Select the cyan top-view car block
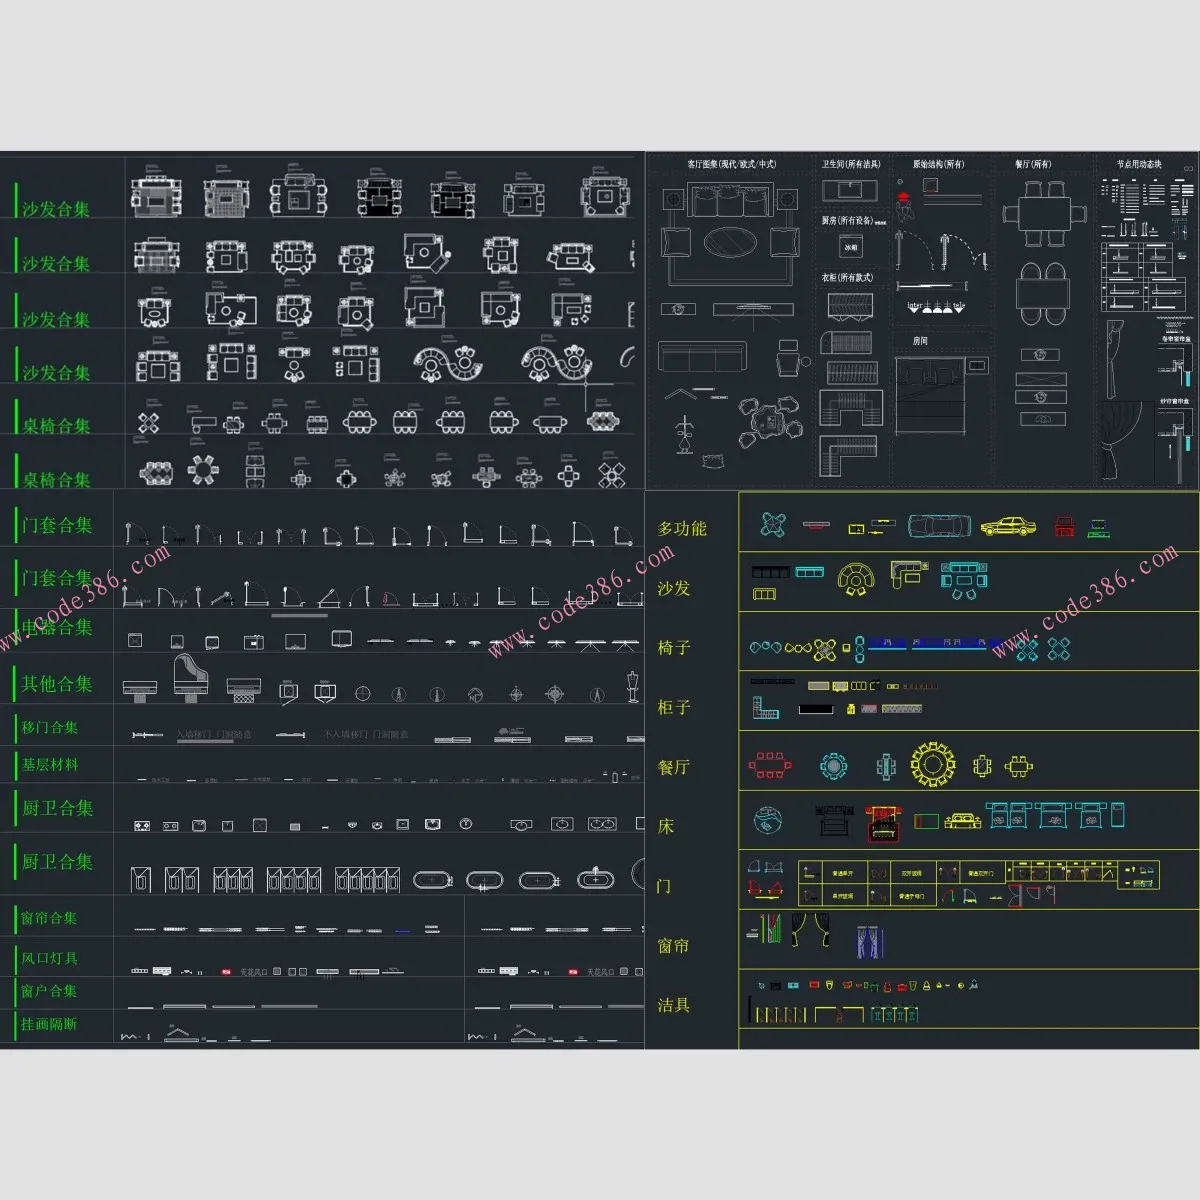The height and width of the screenshot is (1200, 1200). coord(939,525)
